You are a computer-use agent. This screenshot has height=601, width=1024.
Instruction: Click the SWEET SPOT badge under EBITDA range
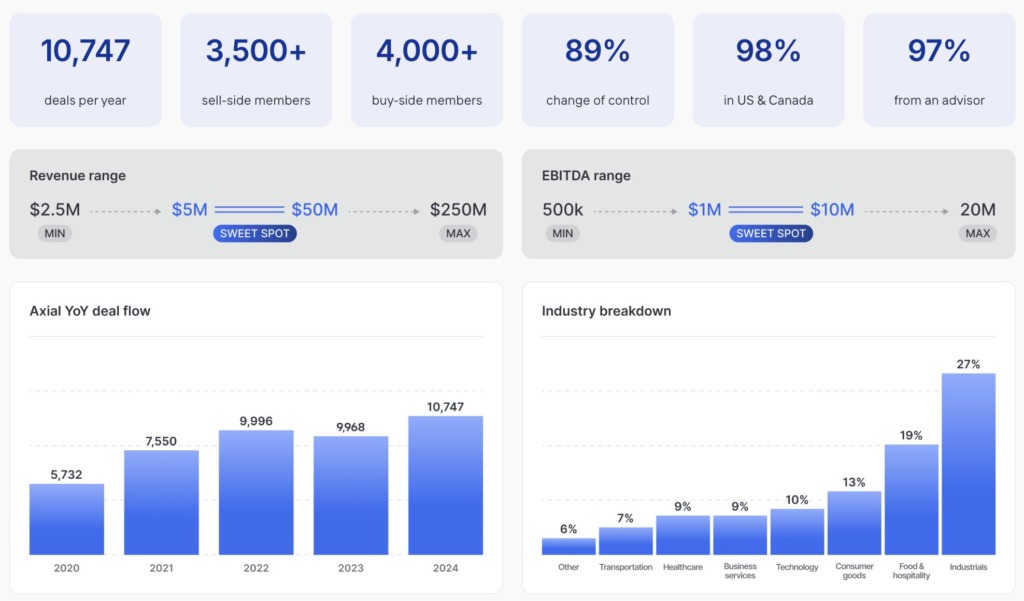771,233
